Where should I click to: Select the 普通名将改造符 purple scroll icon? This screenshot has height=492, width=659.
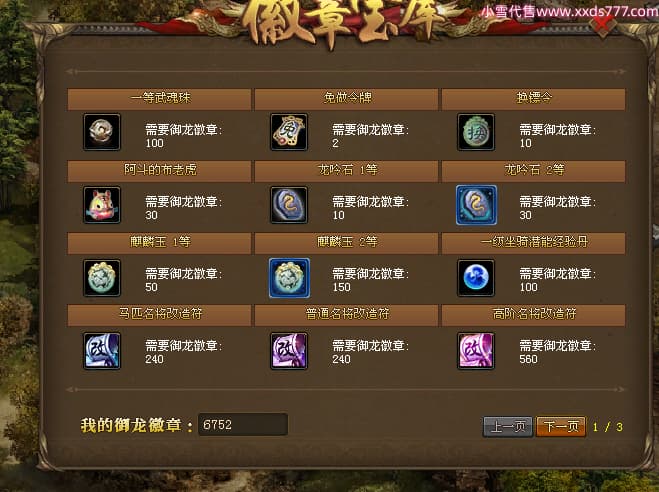(289, 351)
